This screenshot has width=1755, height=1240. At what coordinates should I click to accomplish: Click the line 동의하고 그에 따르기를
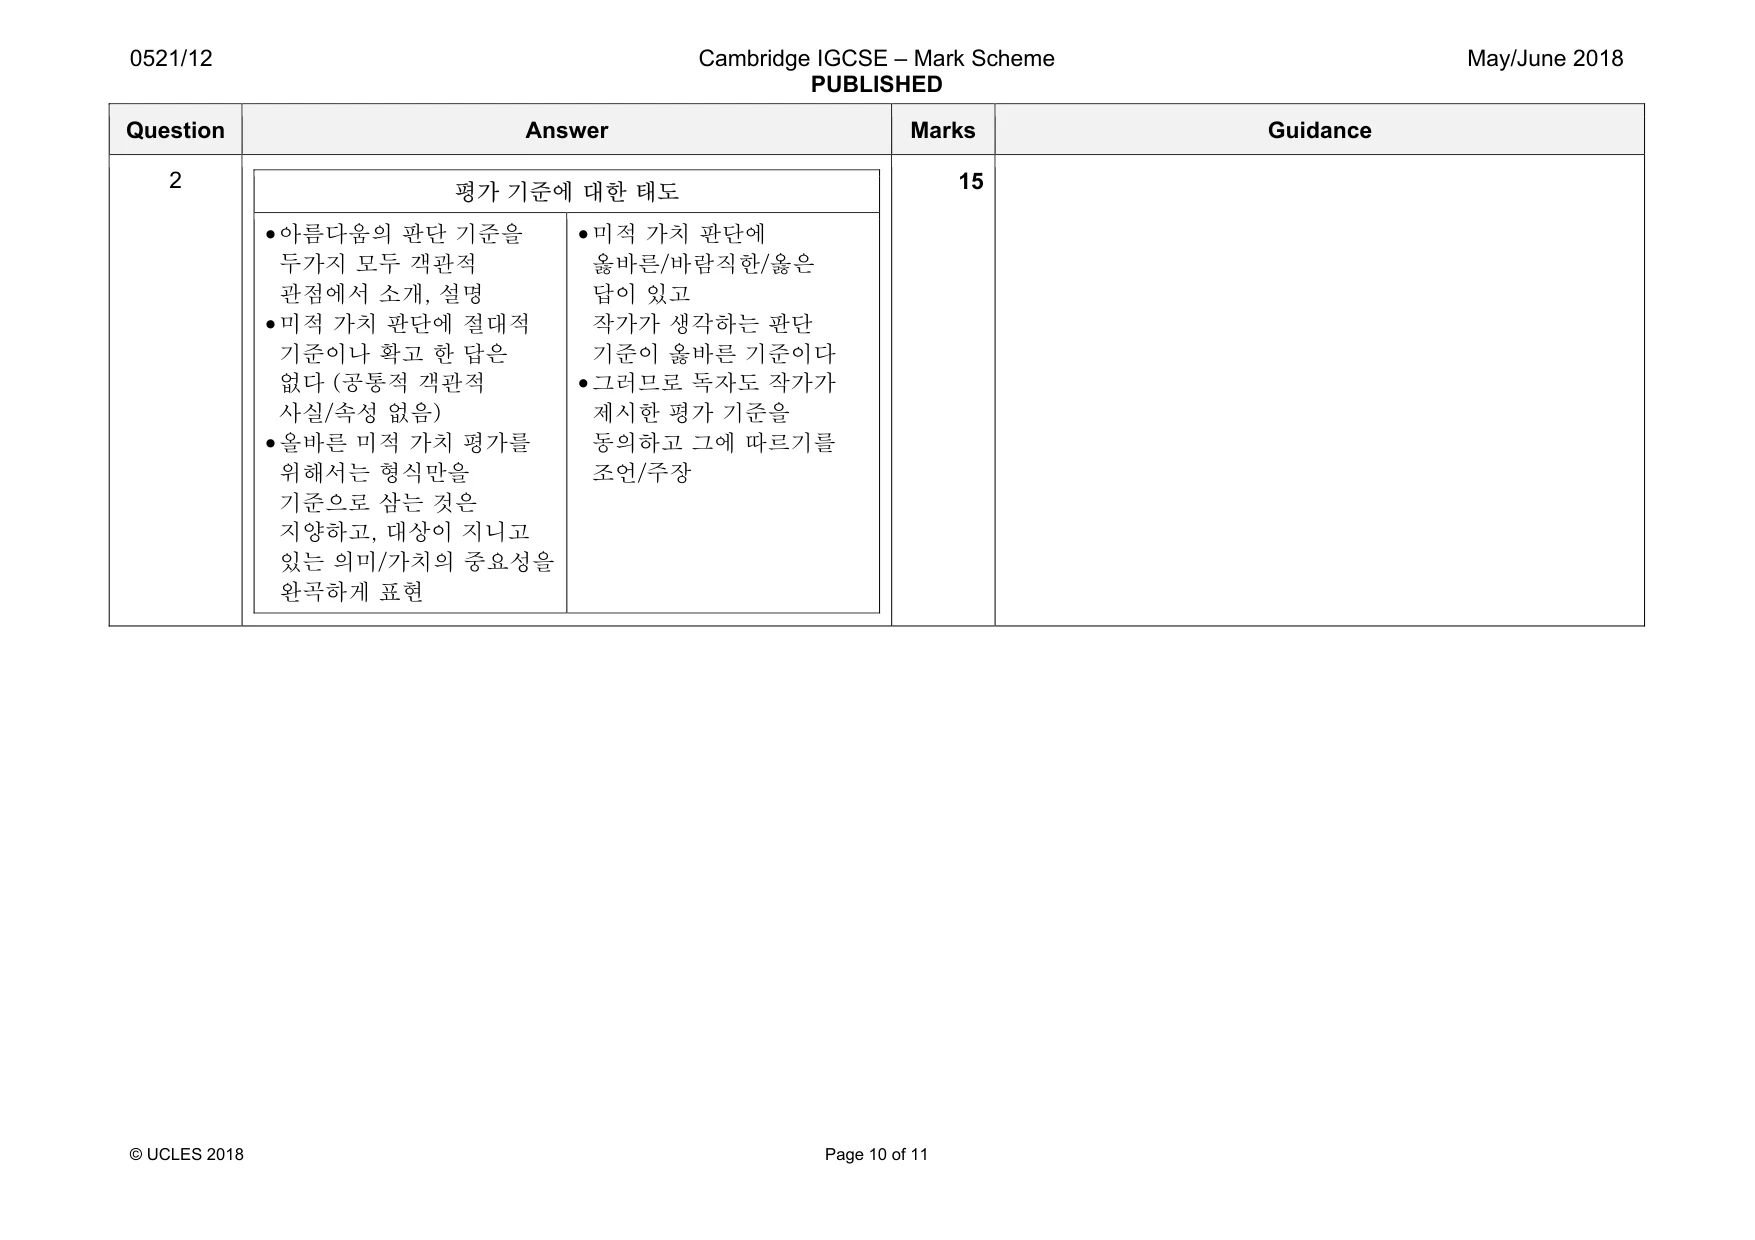coord(714,443)
